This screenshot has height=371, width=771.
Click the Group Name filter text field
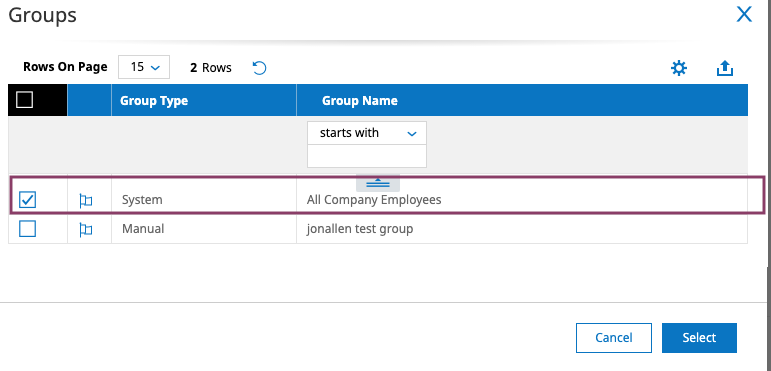click(x=367, y=156)
